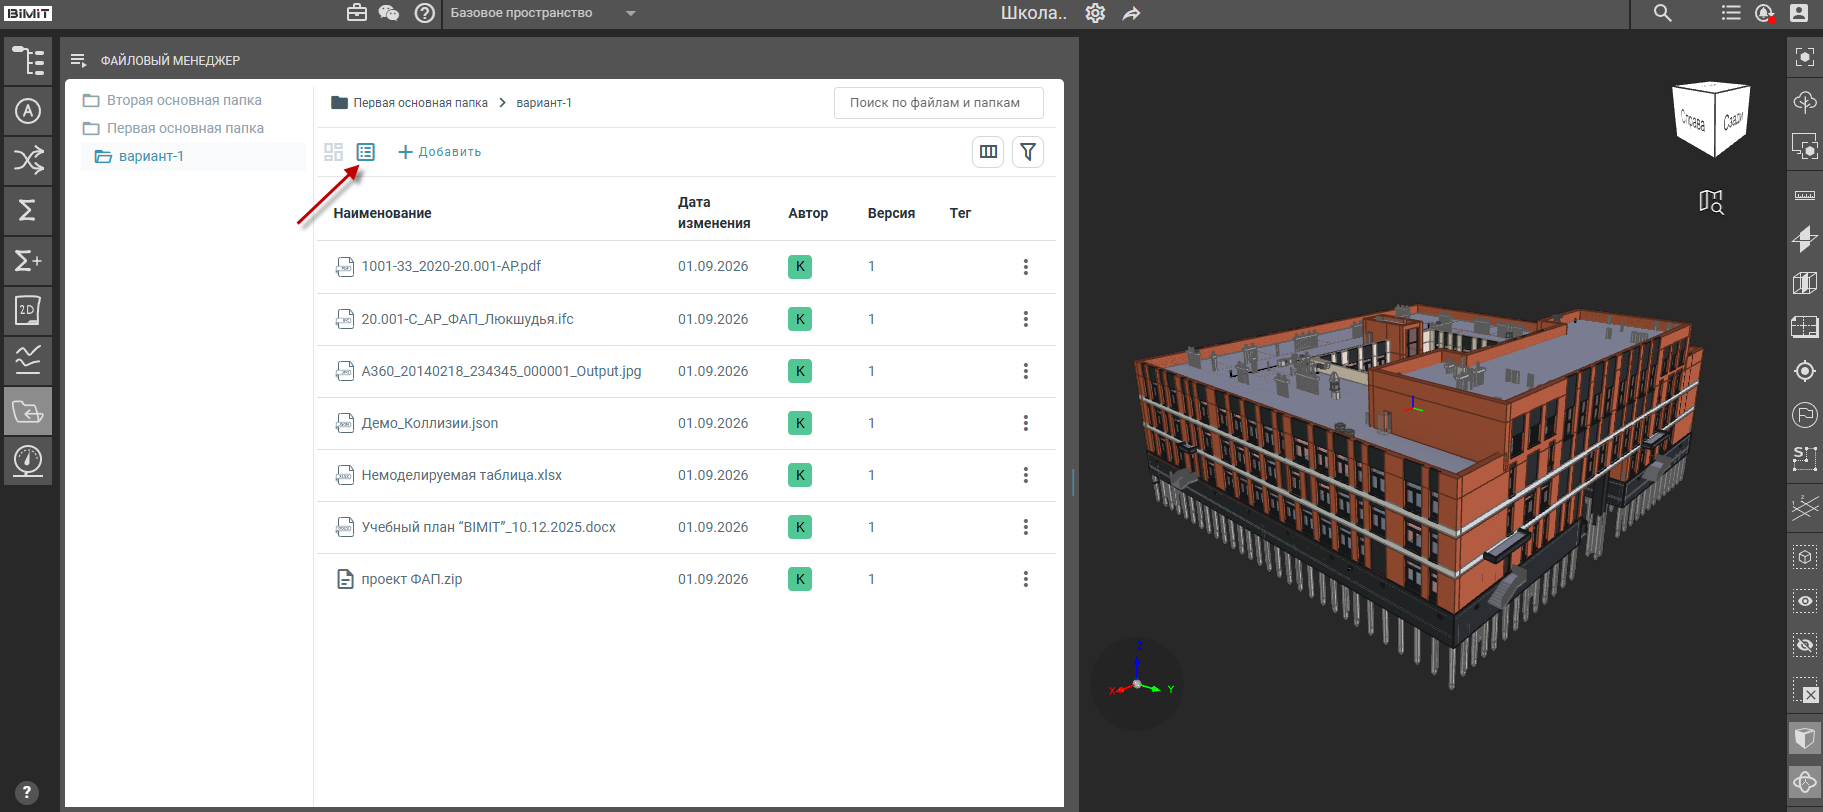This screenshot has width=1823, height=812.
Task: Click the Добавить button
Action: pyautogui.click(x=440, y=152)
